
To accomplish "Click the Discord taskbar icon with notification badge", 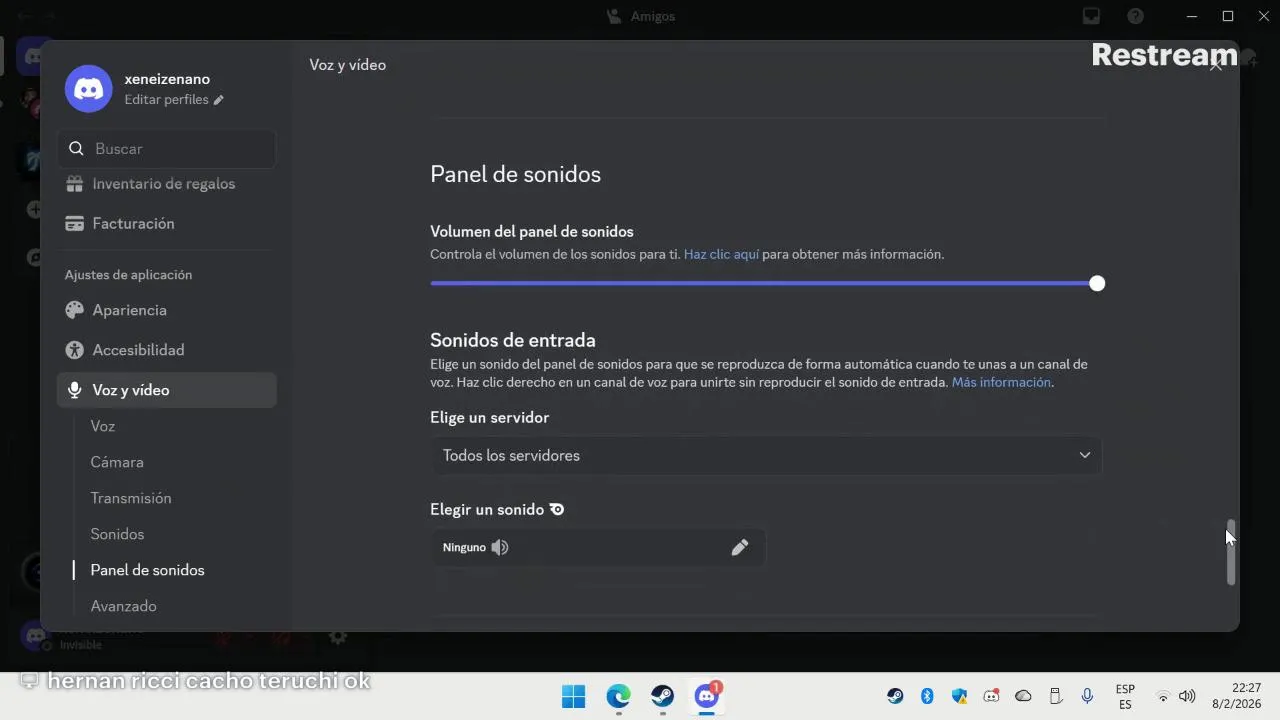I will click(707, 696).
